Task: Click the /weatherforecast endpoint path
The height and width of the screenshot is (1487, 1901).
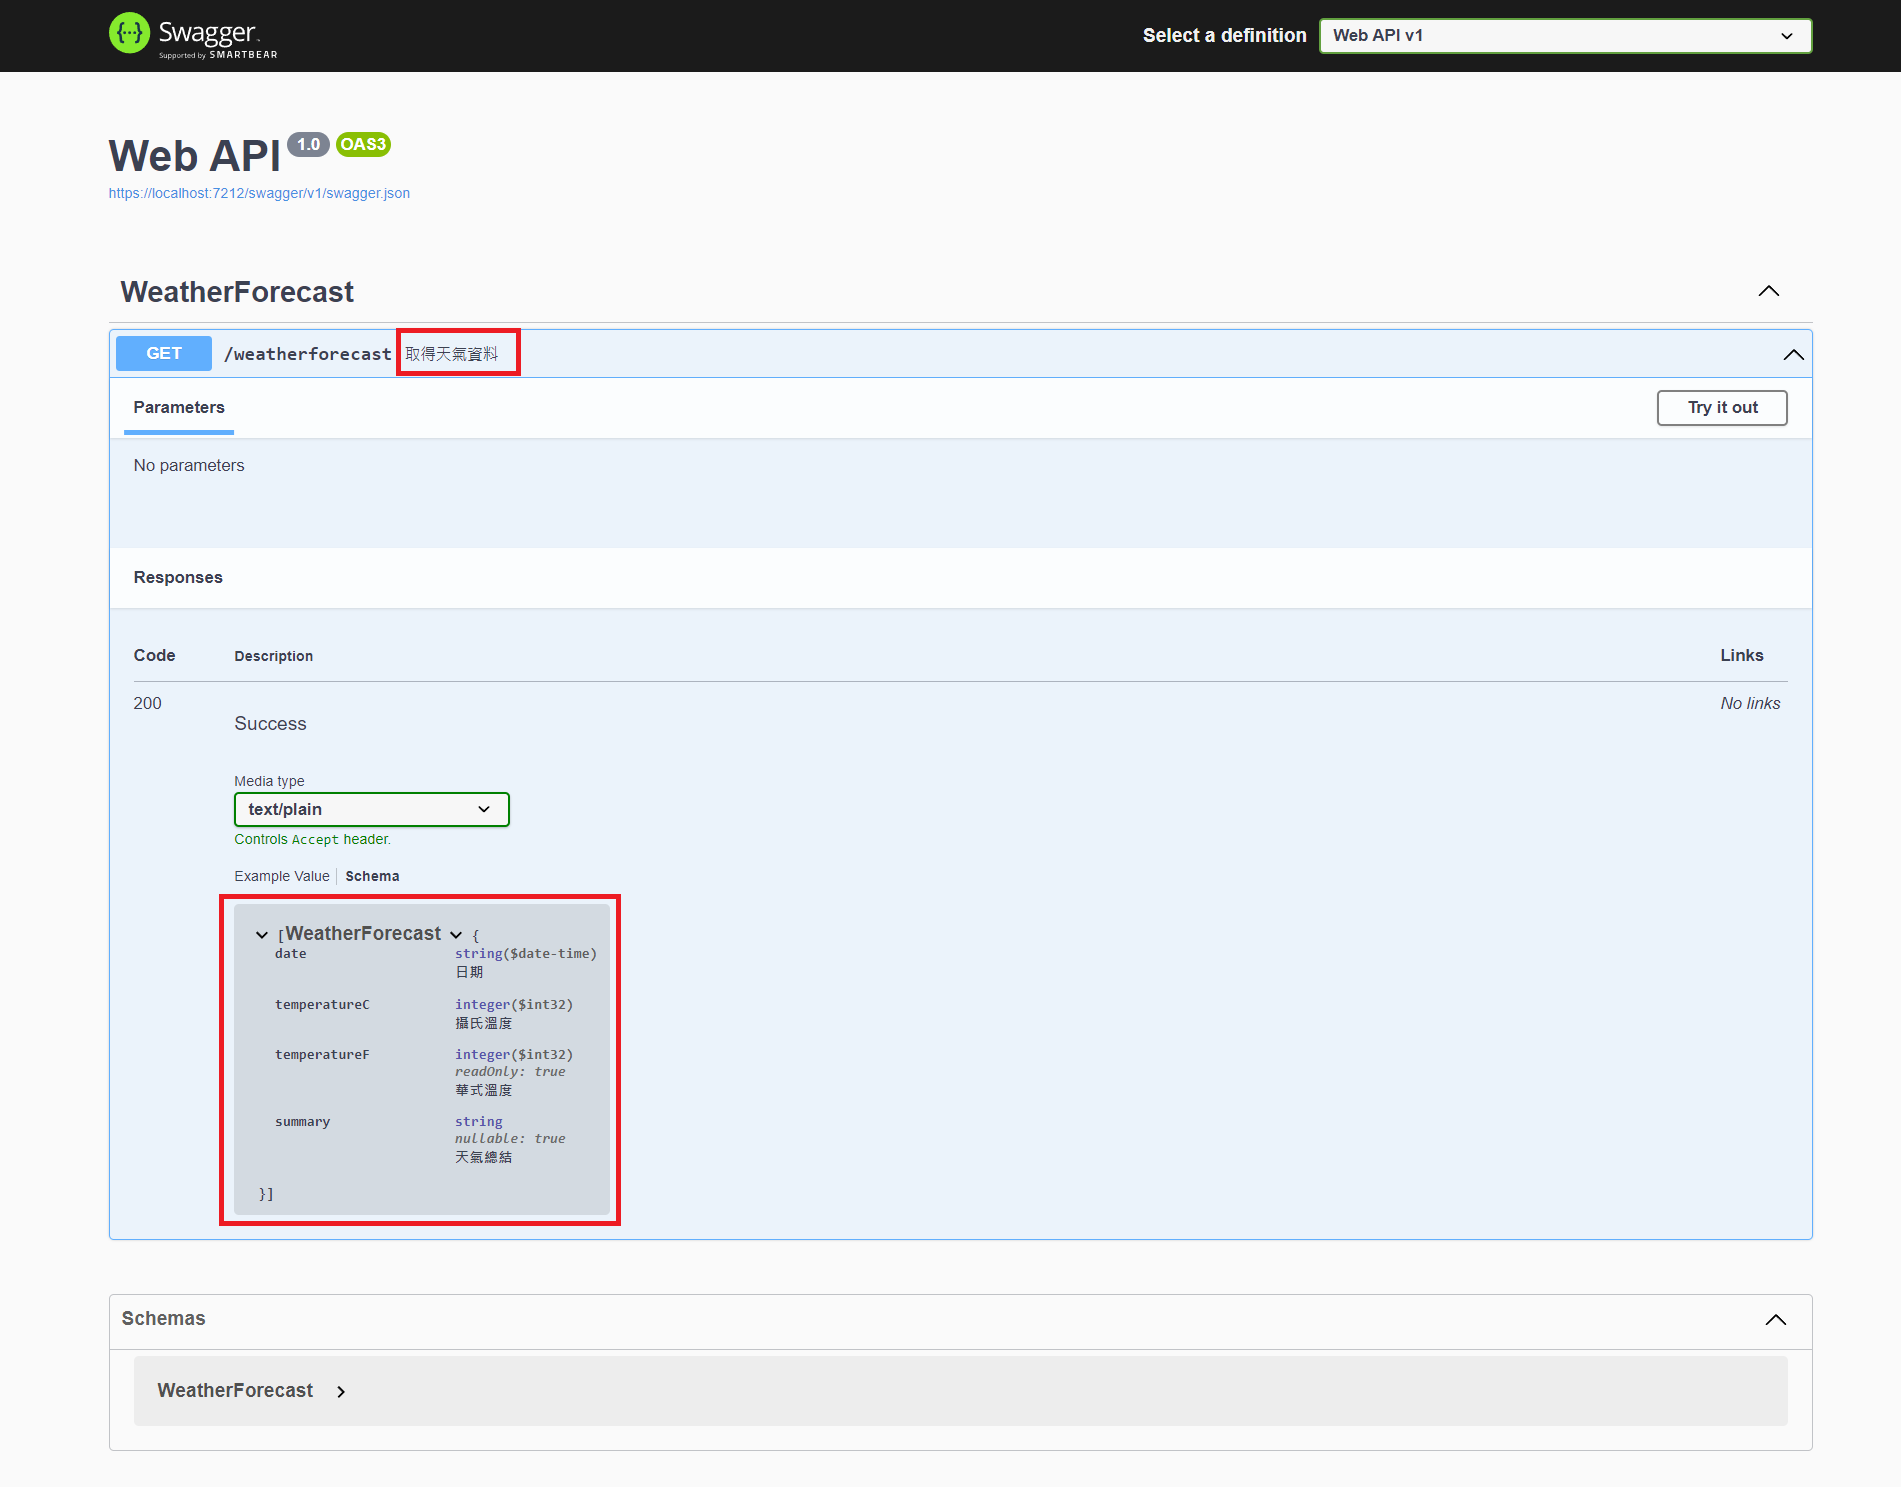Action: pos(308,354)
